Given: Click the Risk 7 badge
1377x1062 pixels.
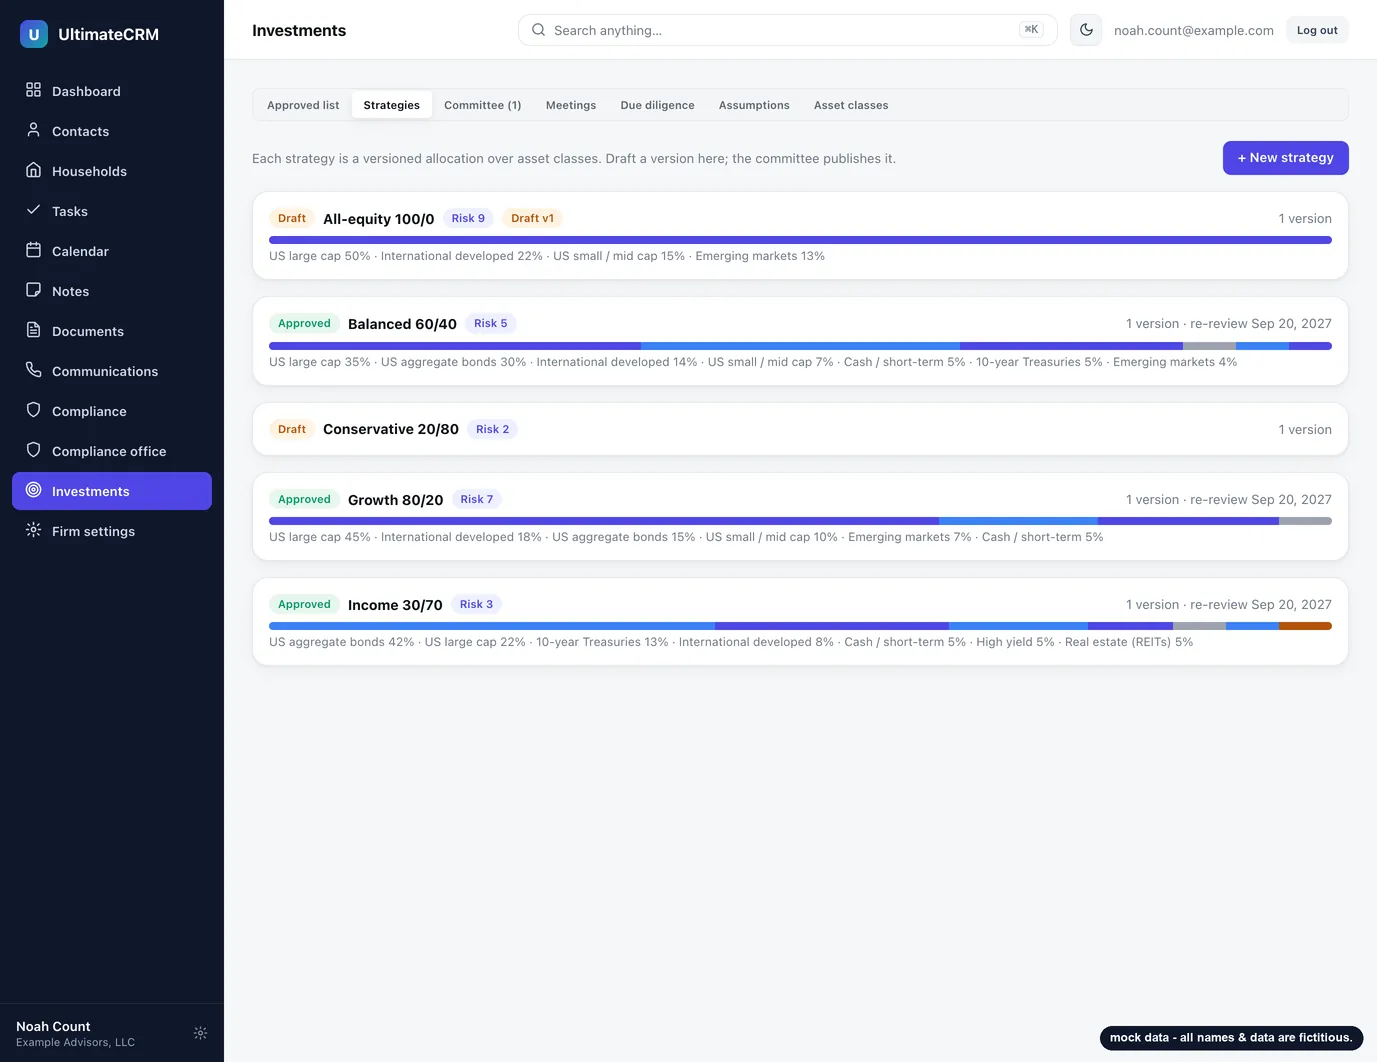Looking at the screenshot, I should (x=476, y=499).
